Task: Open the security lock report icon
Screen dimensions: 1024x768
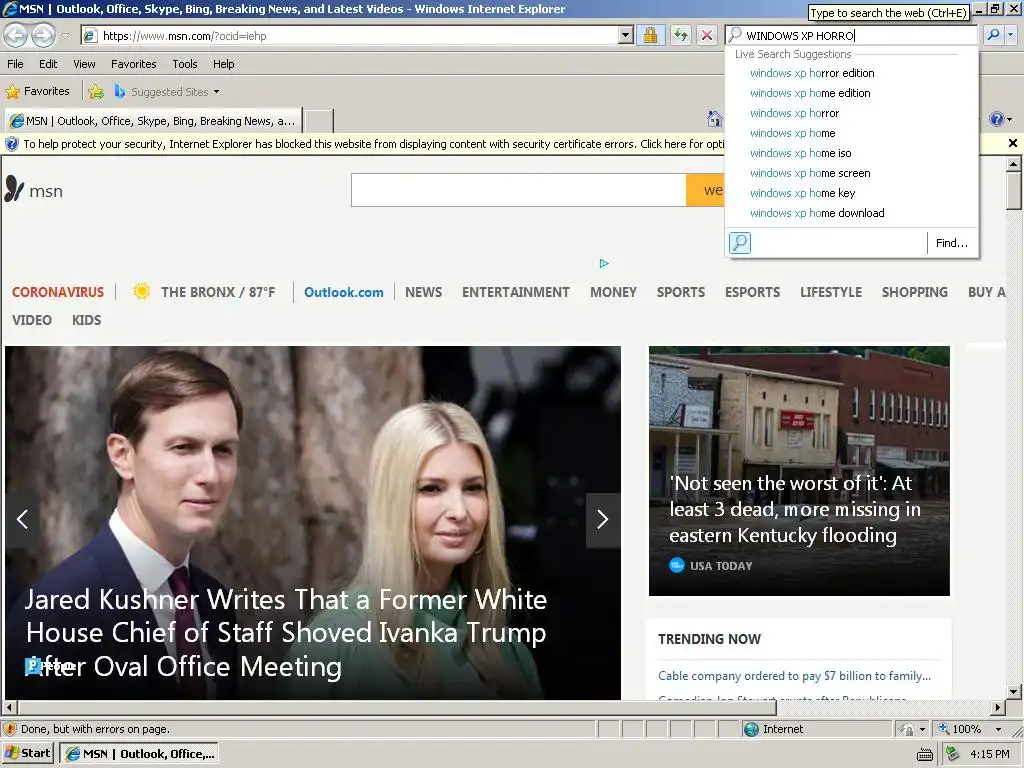Action: (x=650, y=35)
